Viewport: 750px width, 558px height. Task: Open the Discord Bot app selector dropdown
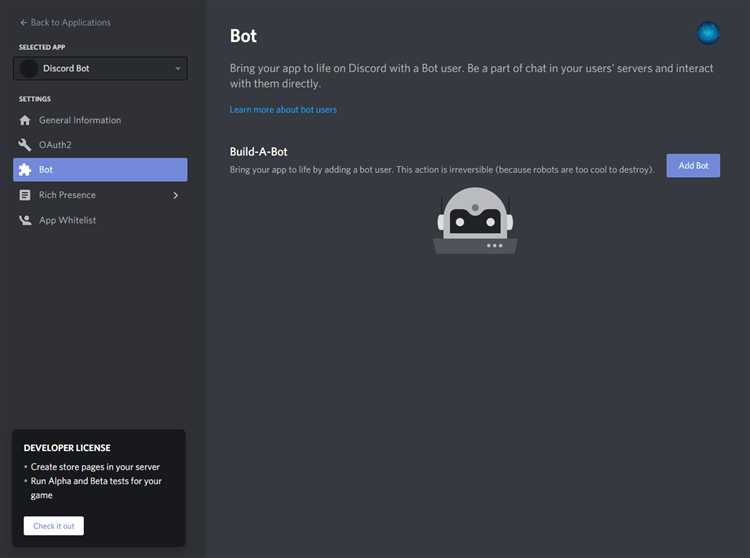100,68
